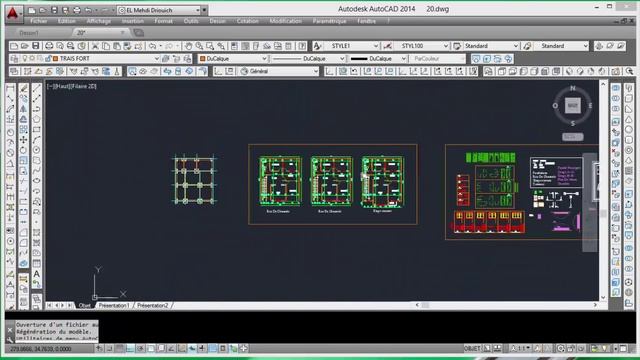Click the ViewCube top face
Viewport: 640px width, 360px height.
572,106
